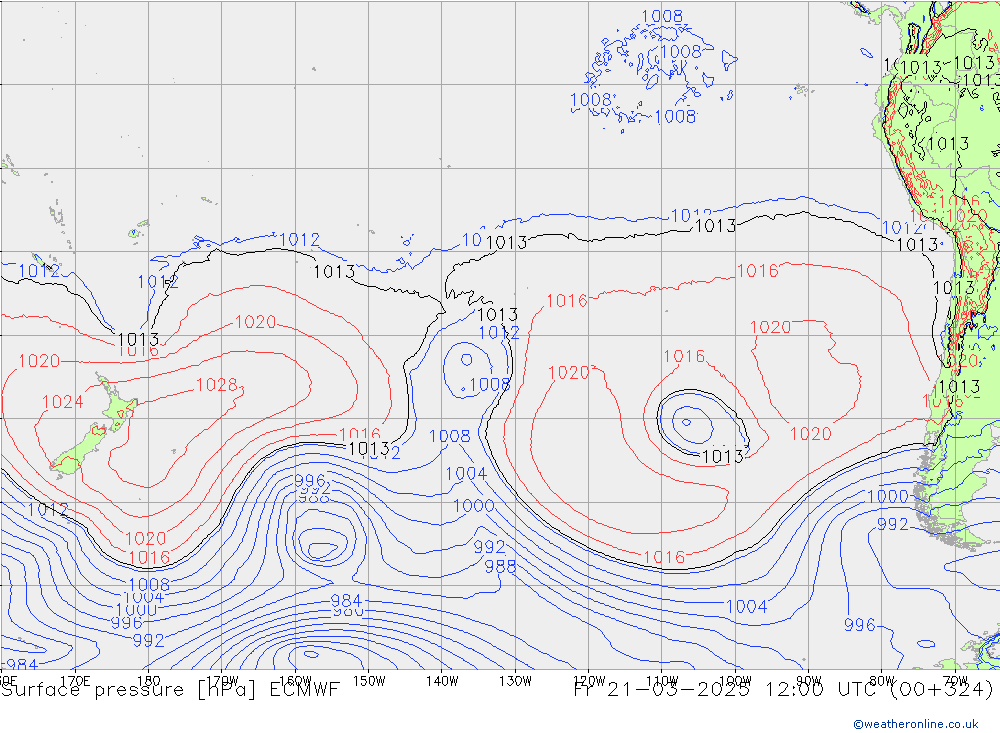This screenshot has width=1000, height=733.
Task: Click the 'Surface pressure [hPa] ECMWF' title
Action: coord(171,690)
